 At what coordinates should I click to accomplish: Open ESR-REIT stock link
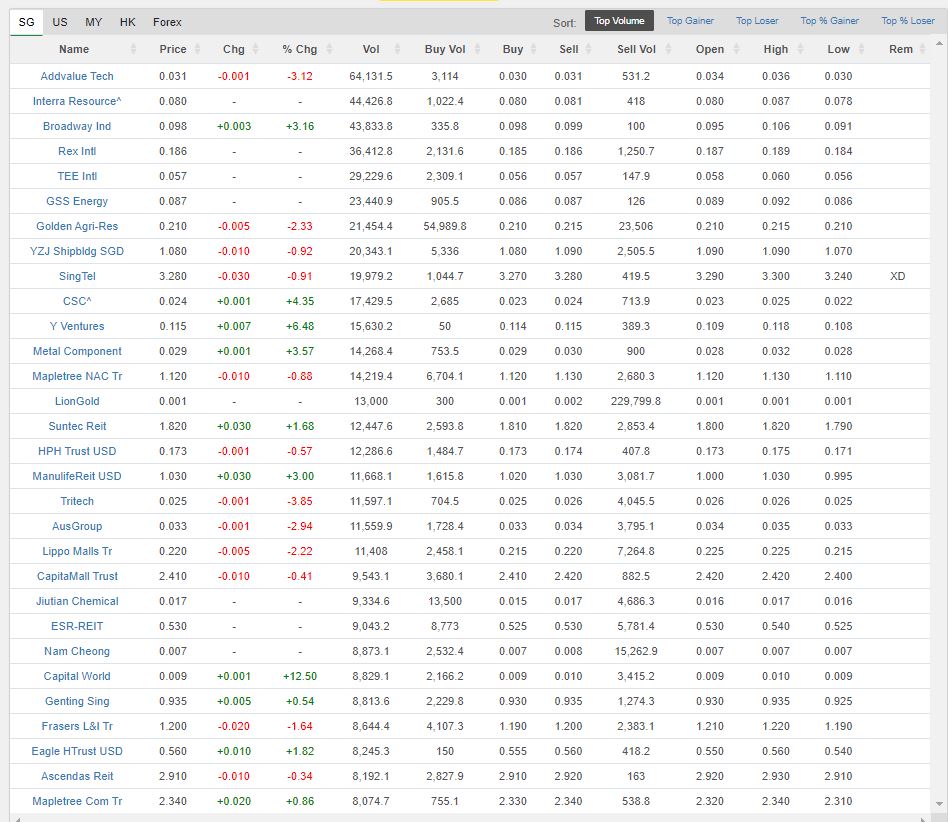77,626
